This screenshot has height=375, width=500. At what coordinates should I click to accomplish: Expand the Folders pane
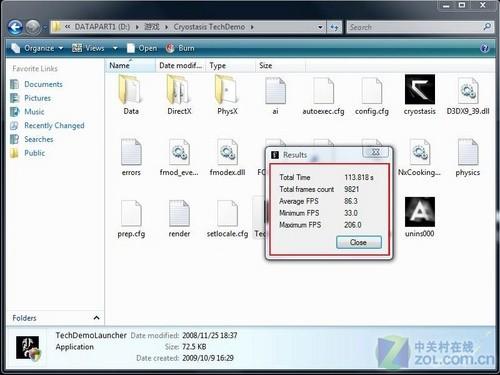click(96, 318)
